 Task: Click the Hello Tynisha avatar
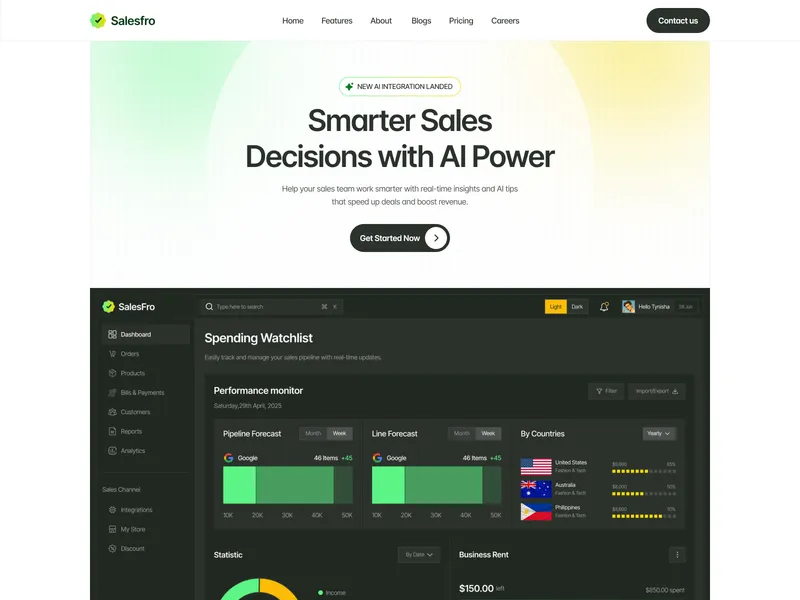[629, 307]
